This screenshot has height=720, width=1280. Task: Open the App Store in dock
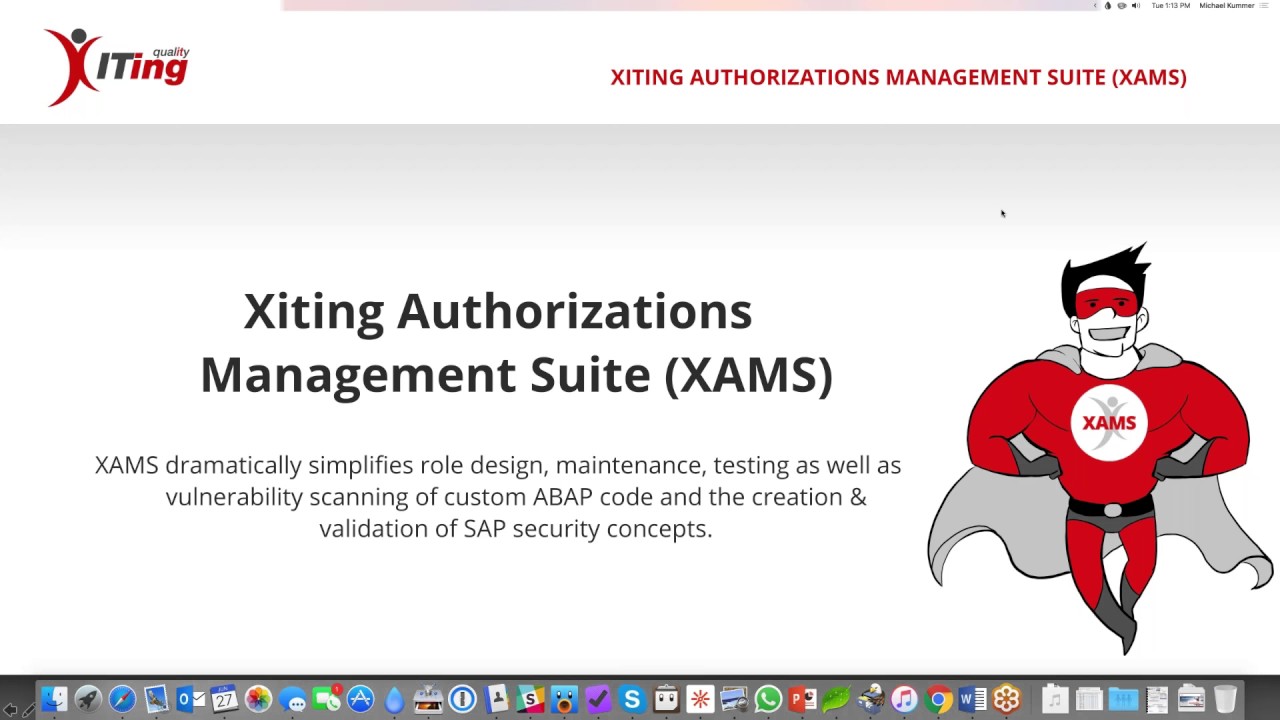tap(360, 699)
